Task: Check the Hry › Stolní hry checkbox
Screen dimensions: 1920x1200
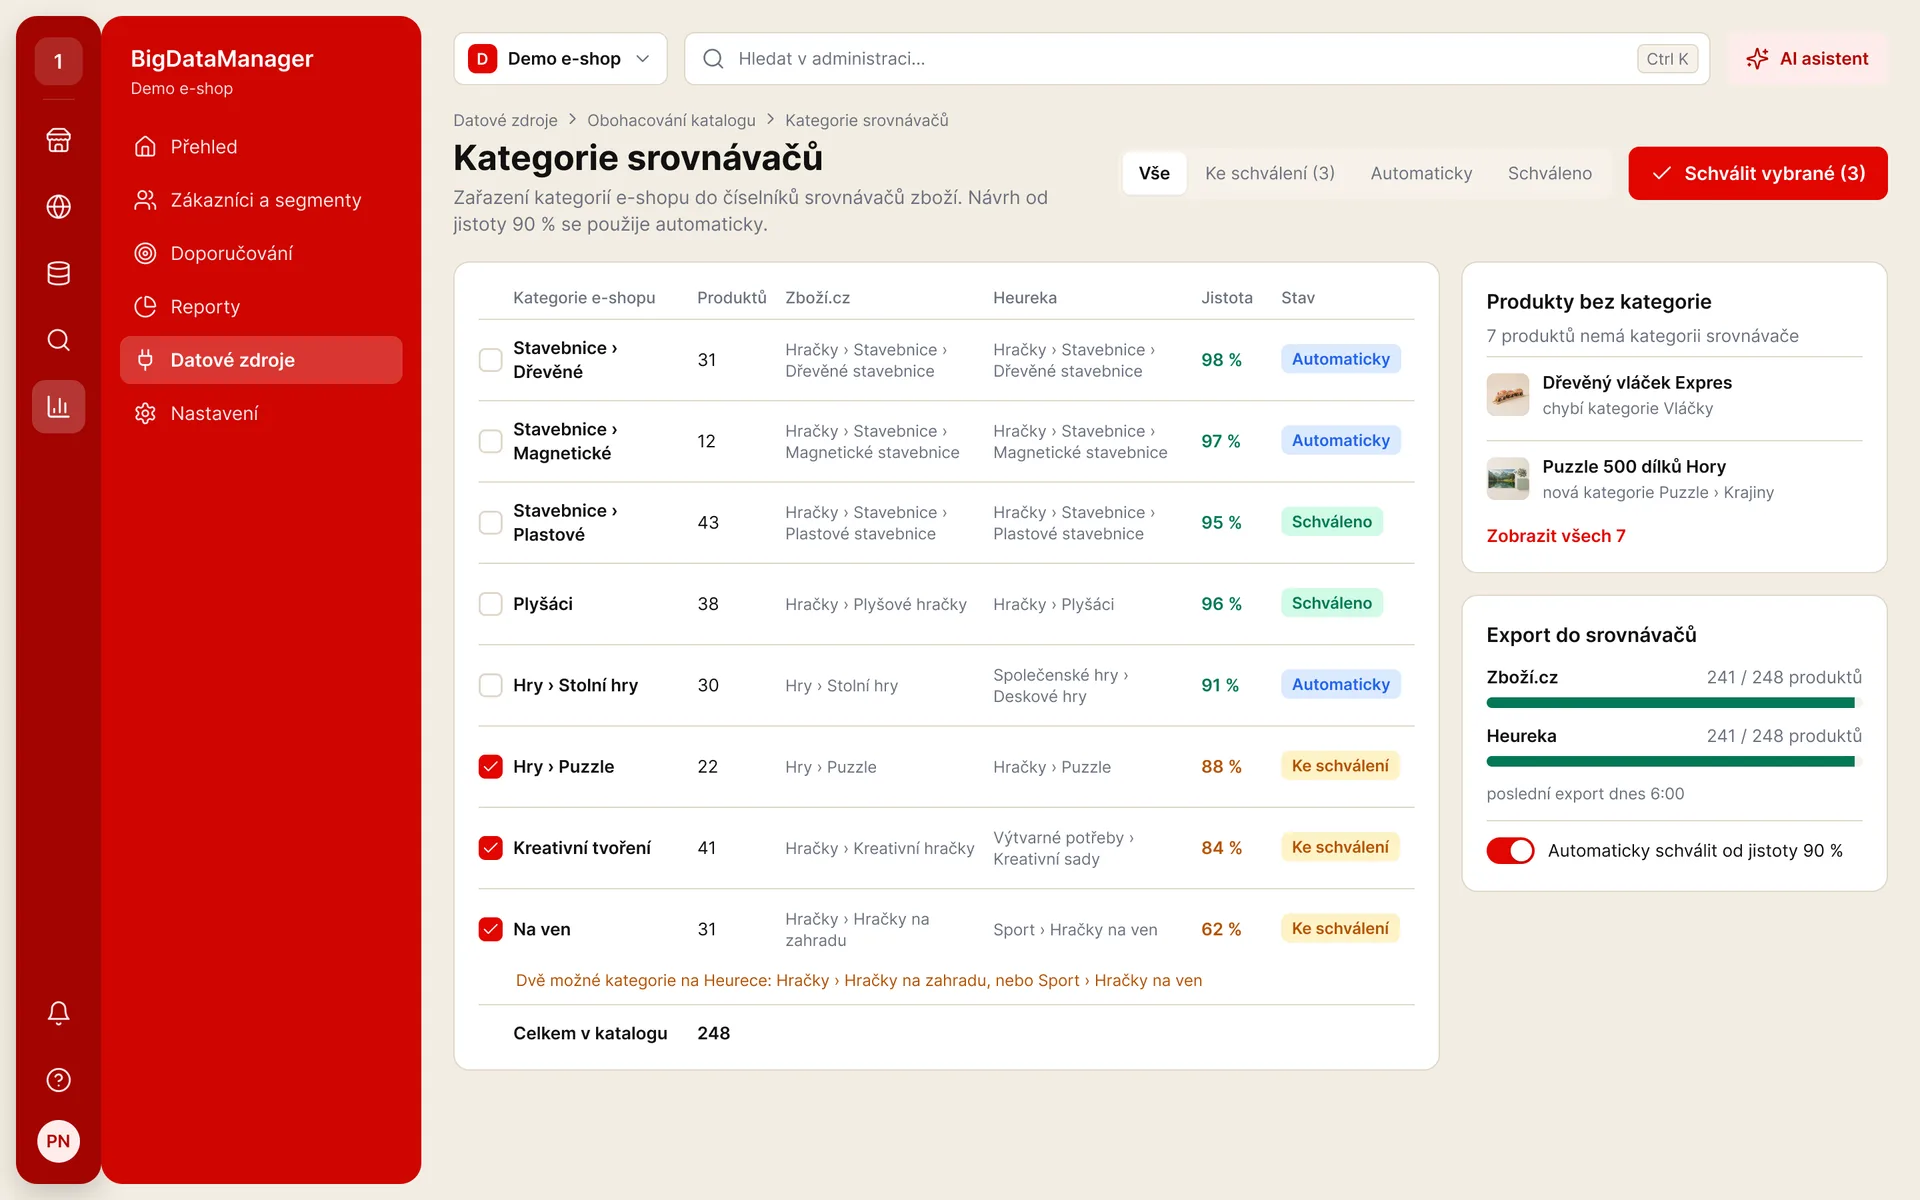Action: [490, 685]
